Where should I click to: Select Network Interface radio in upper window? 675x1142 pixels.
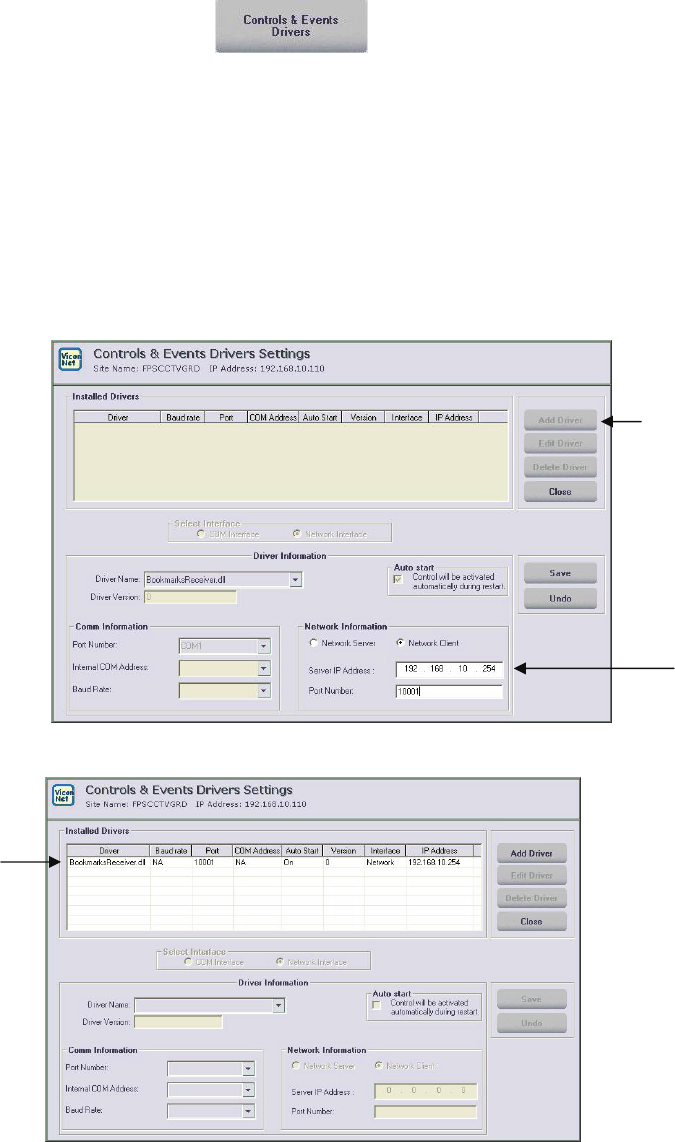tap(296, 534)
